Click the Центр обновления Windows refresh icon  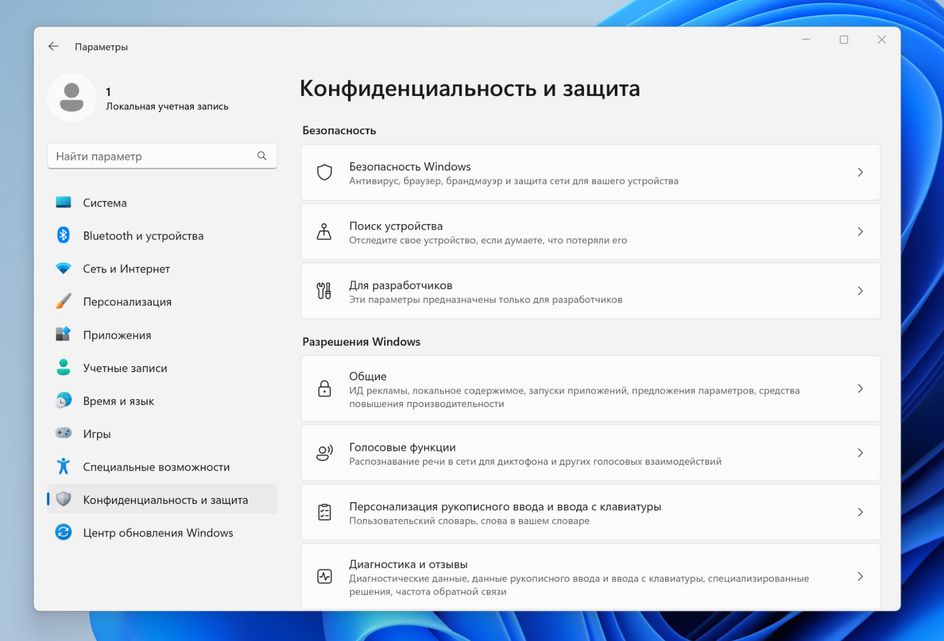pos(63,532)
